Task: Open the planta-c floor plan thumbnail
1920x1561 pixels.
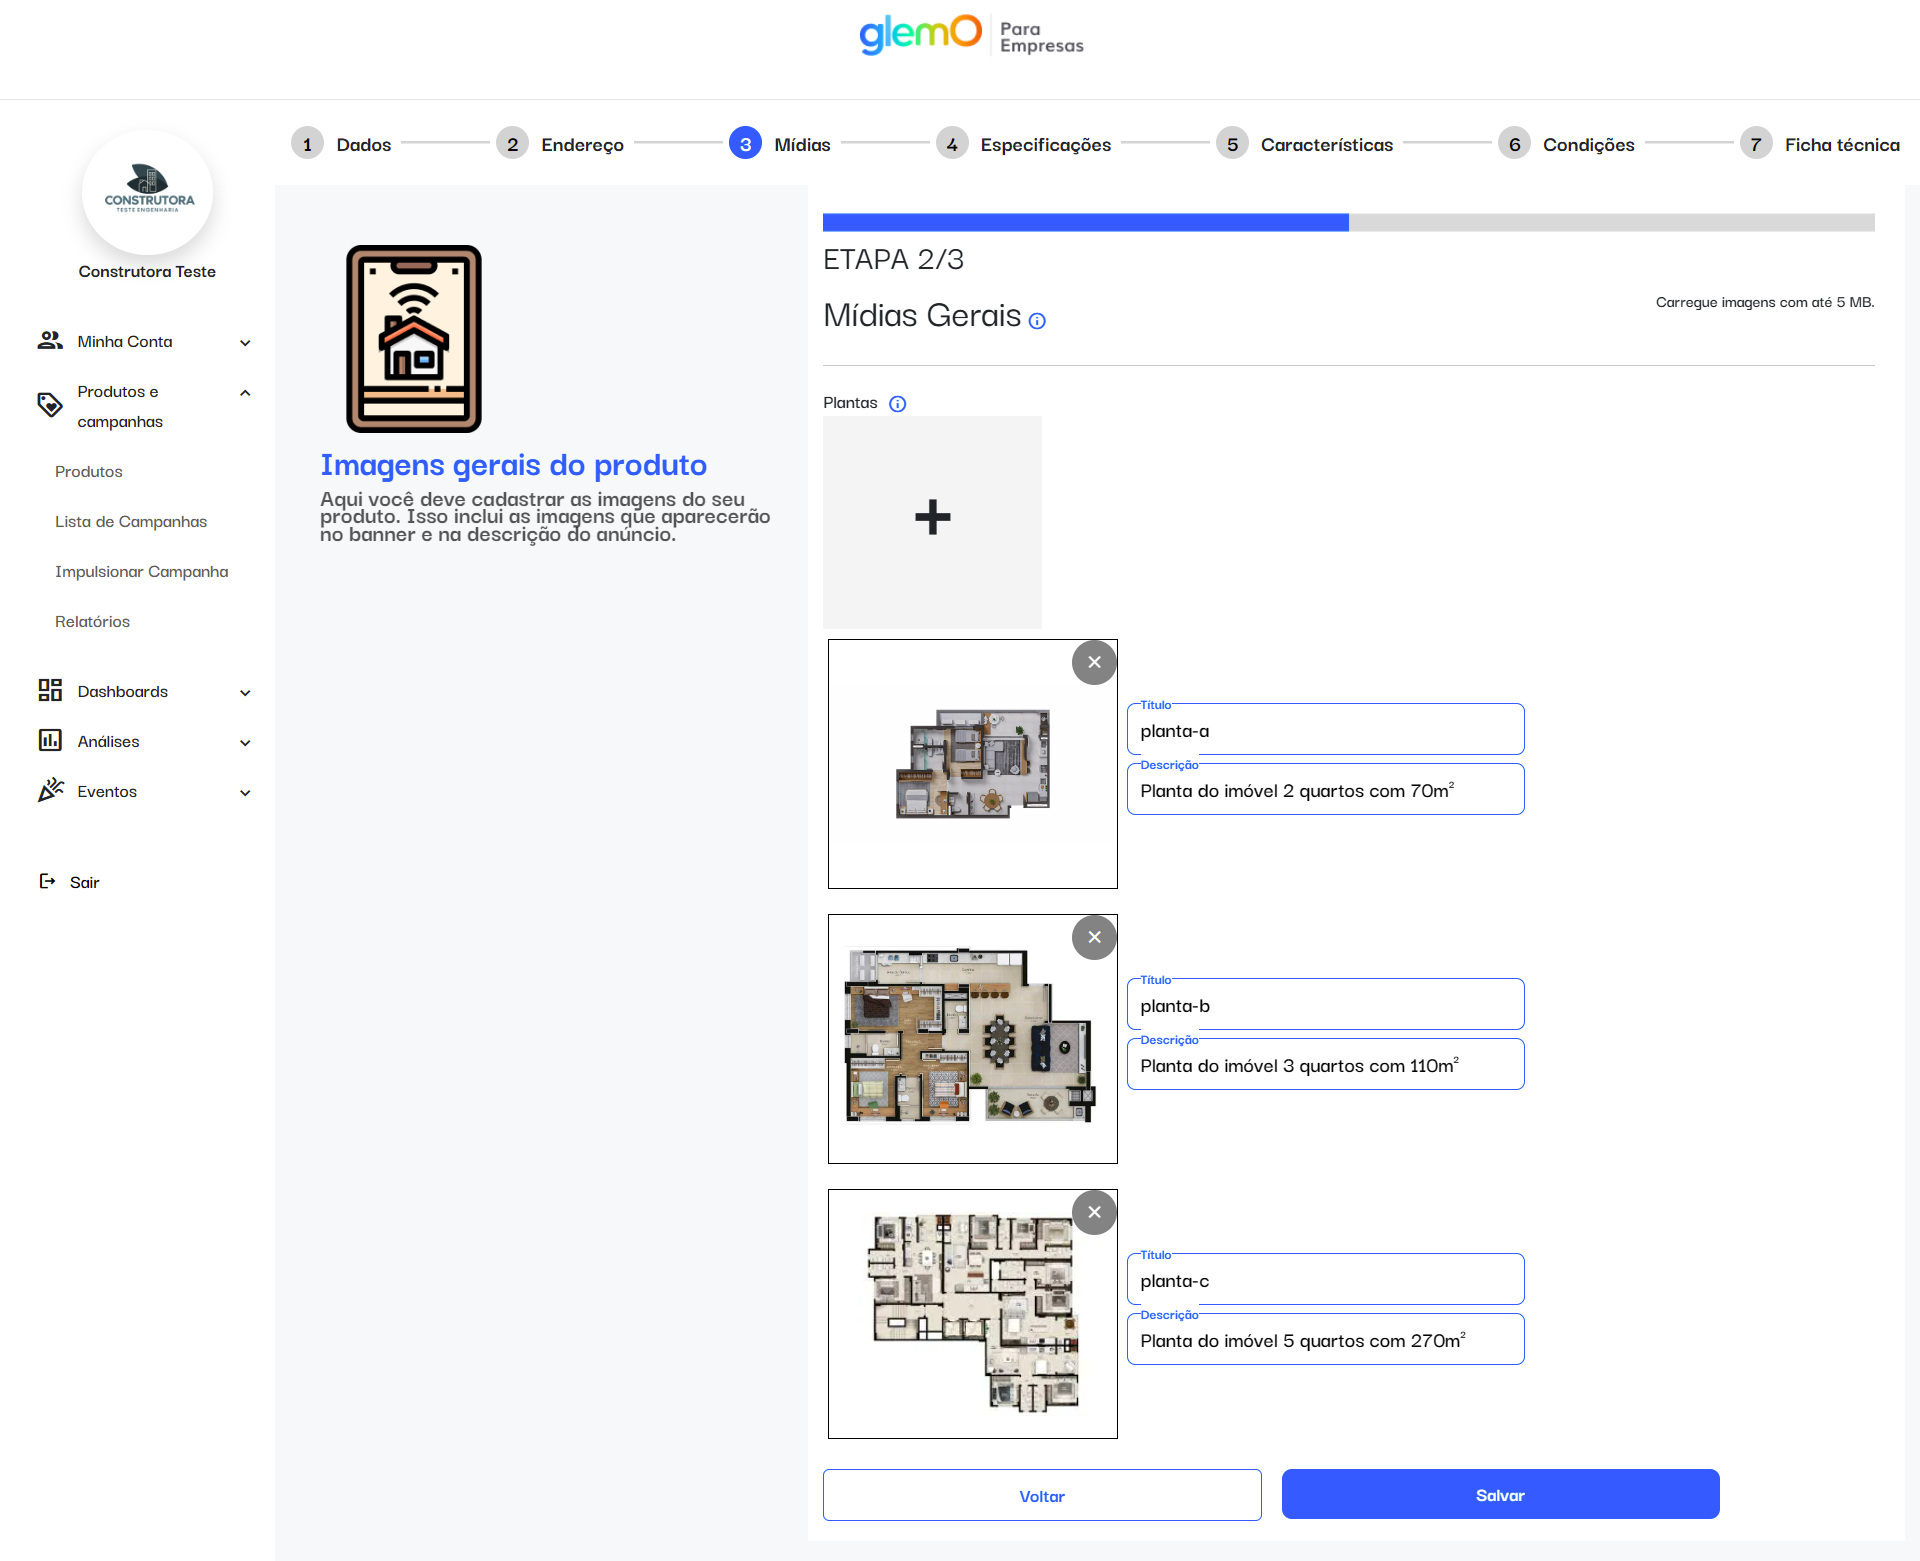Action: [972, 1314]
